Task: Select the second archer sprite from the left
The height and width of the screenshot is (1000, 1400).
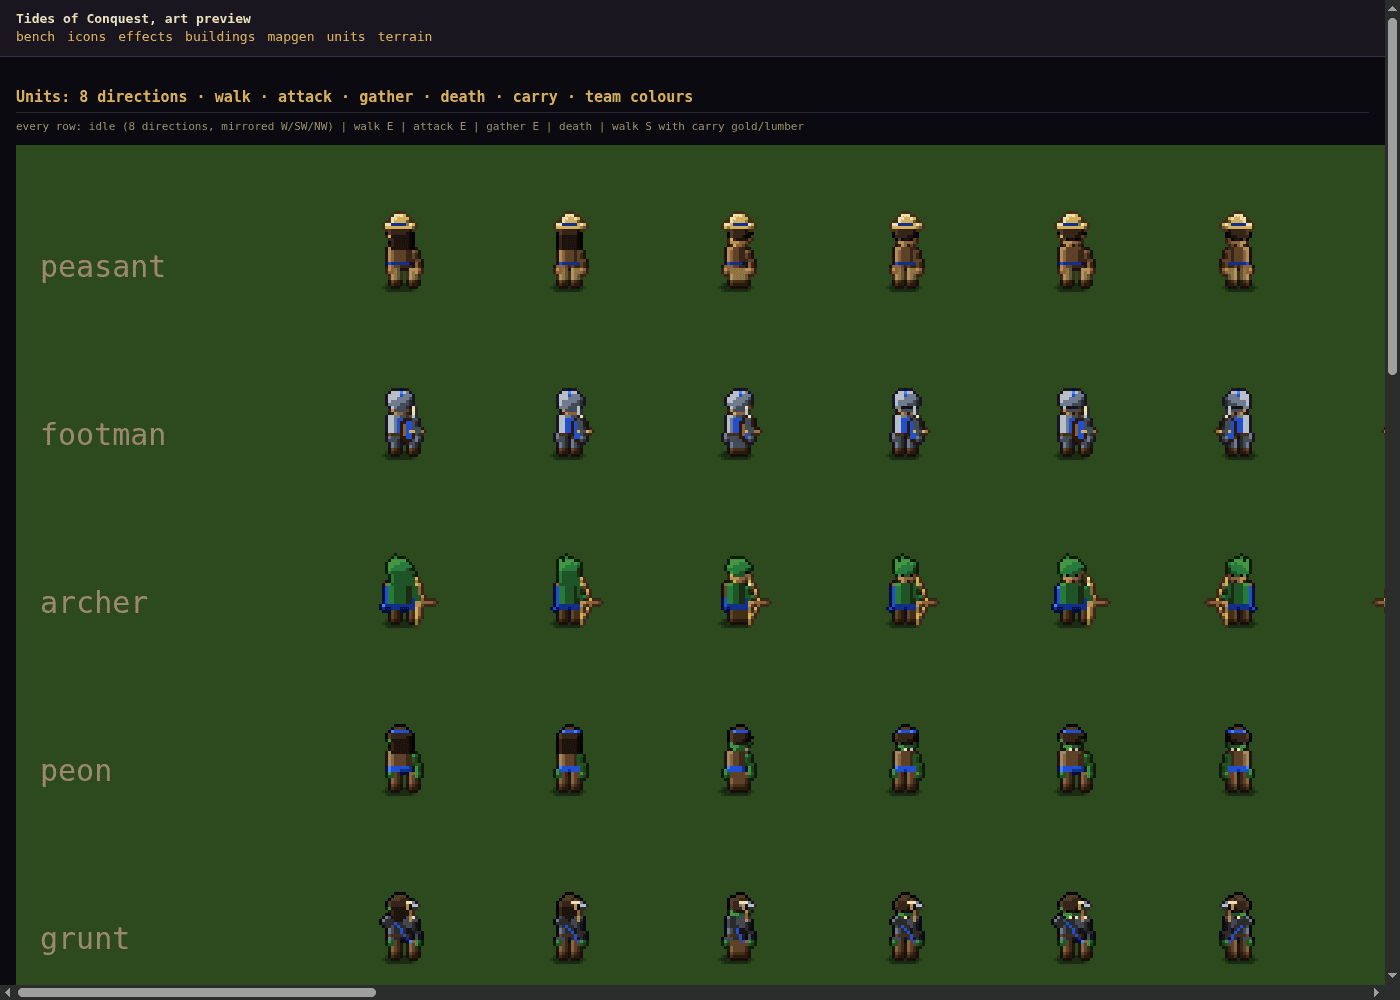Action: click(x=576, y=591)
